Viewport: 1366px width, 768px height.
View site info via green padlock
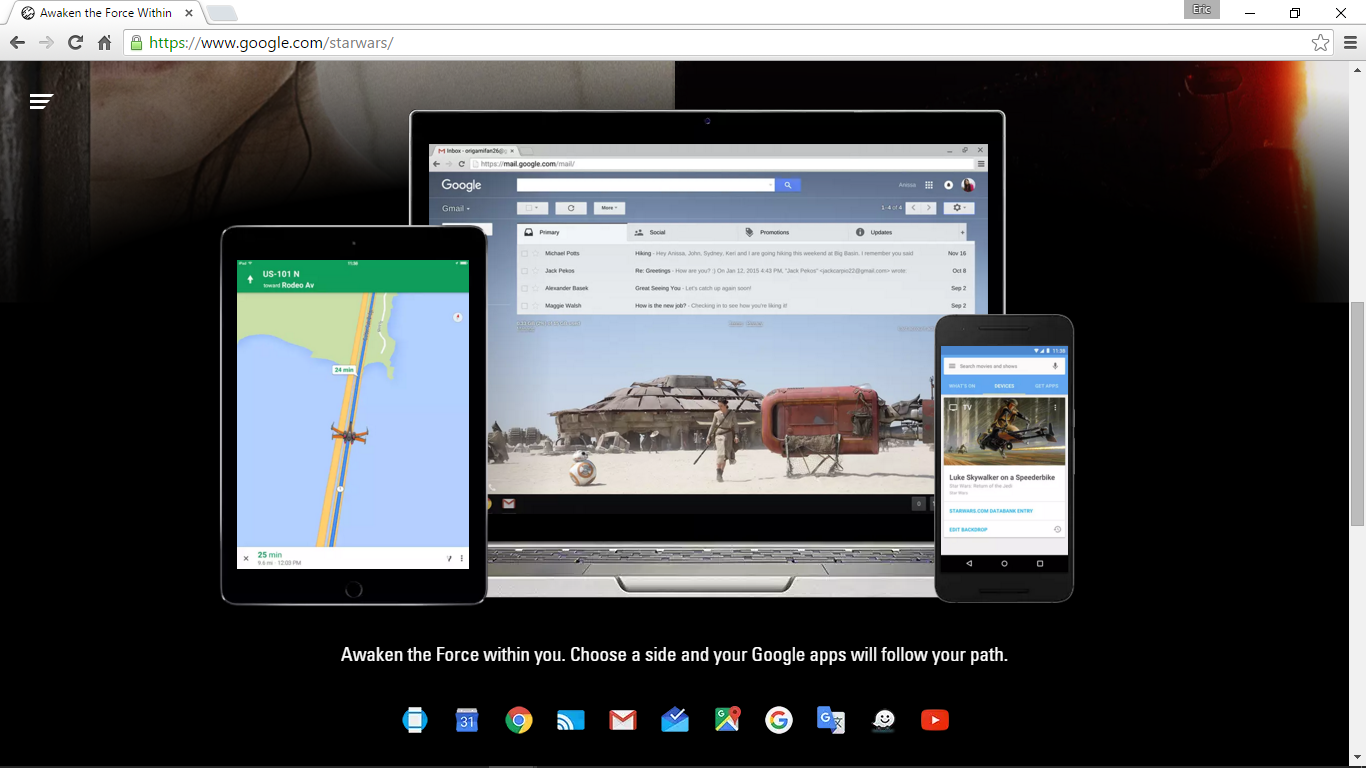(x=136, y=42)
